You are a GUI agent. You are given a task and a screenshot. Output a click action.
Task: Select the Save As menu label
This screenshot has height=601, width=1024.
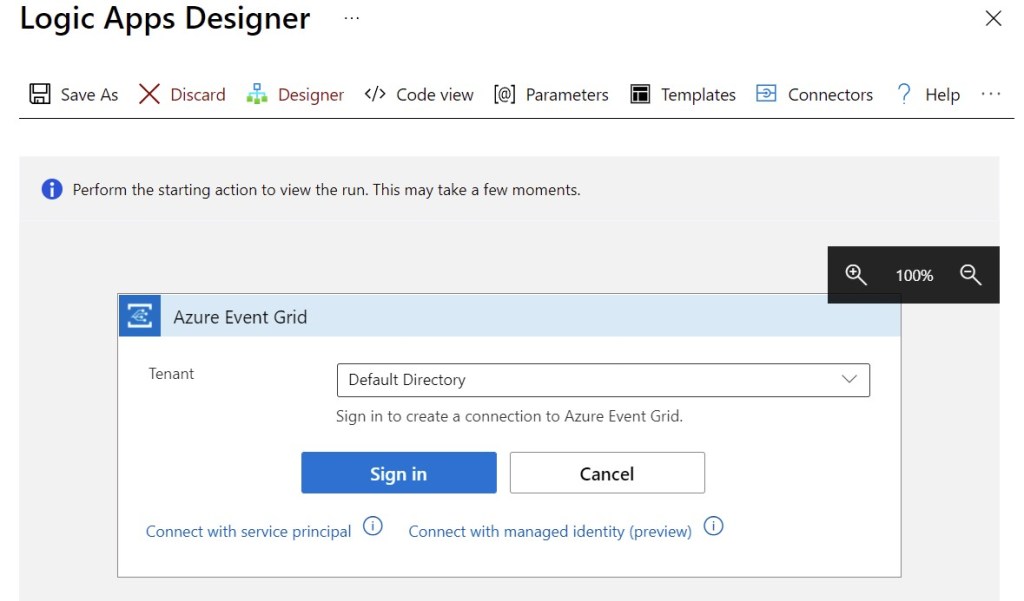[x=89, y=95]
